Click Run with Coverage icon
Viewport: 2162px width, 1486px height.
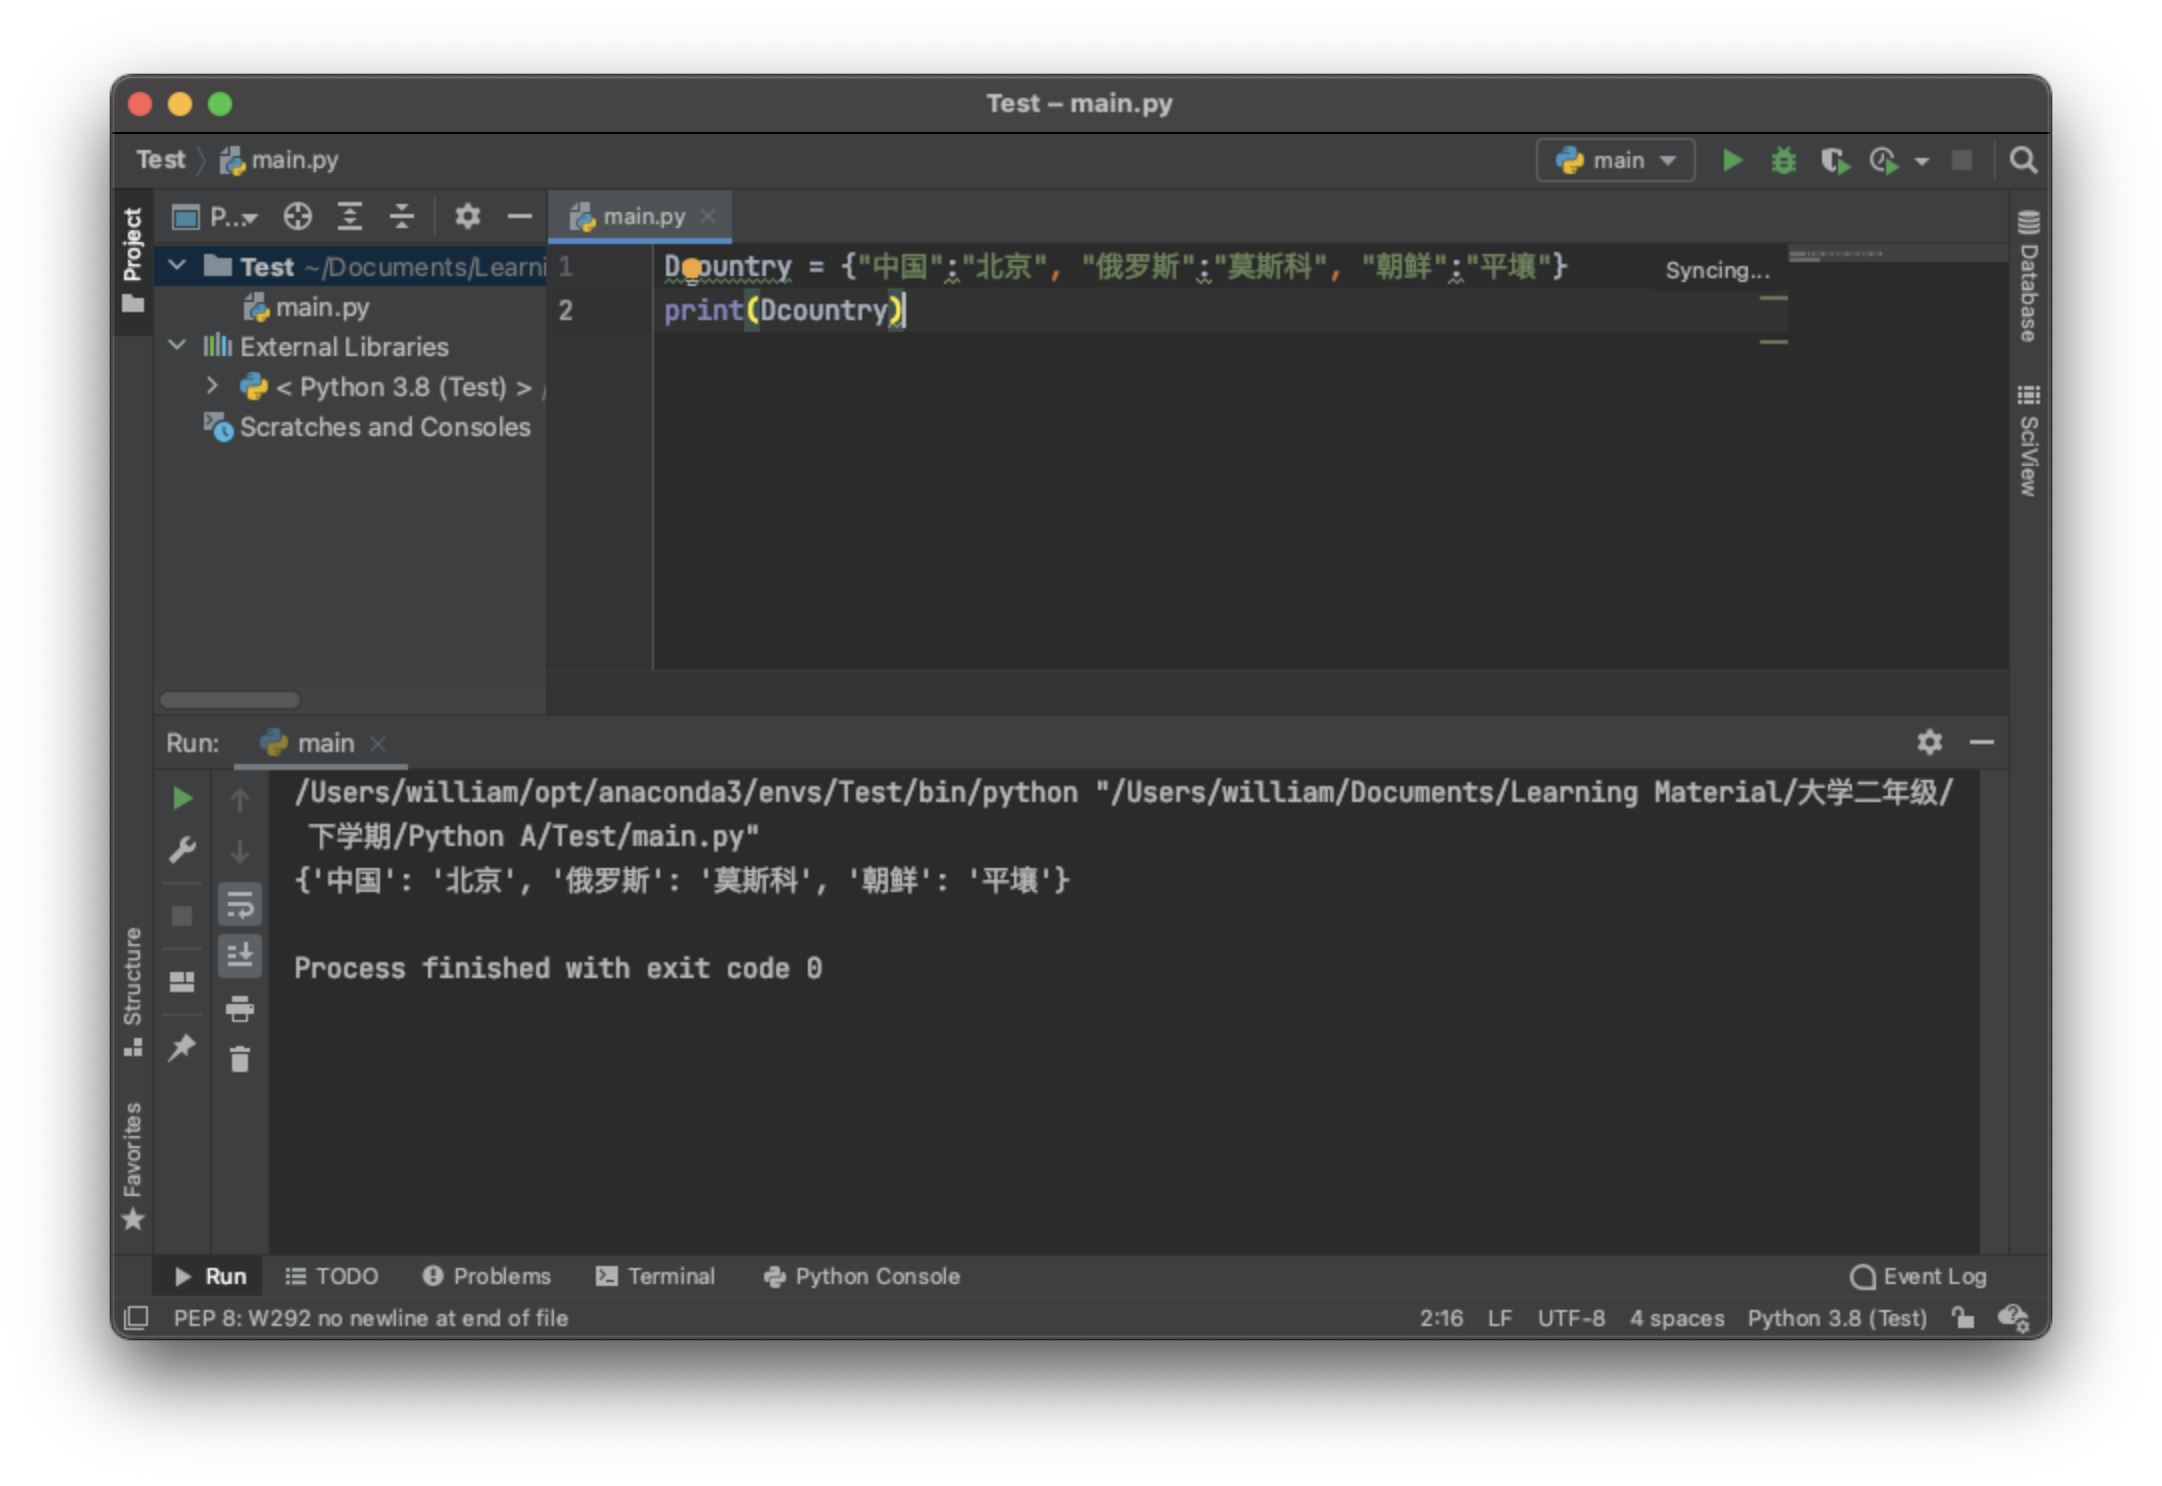pos(1834,161)
